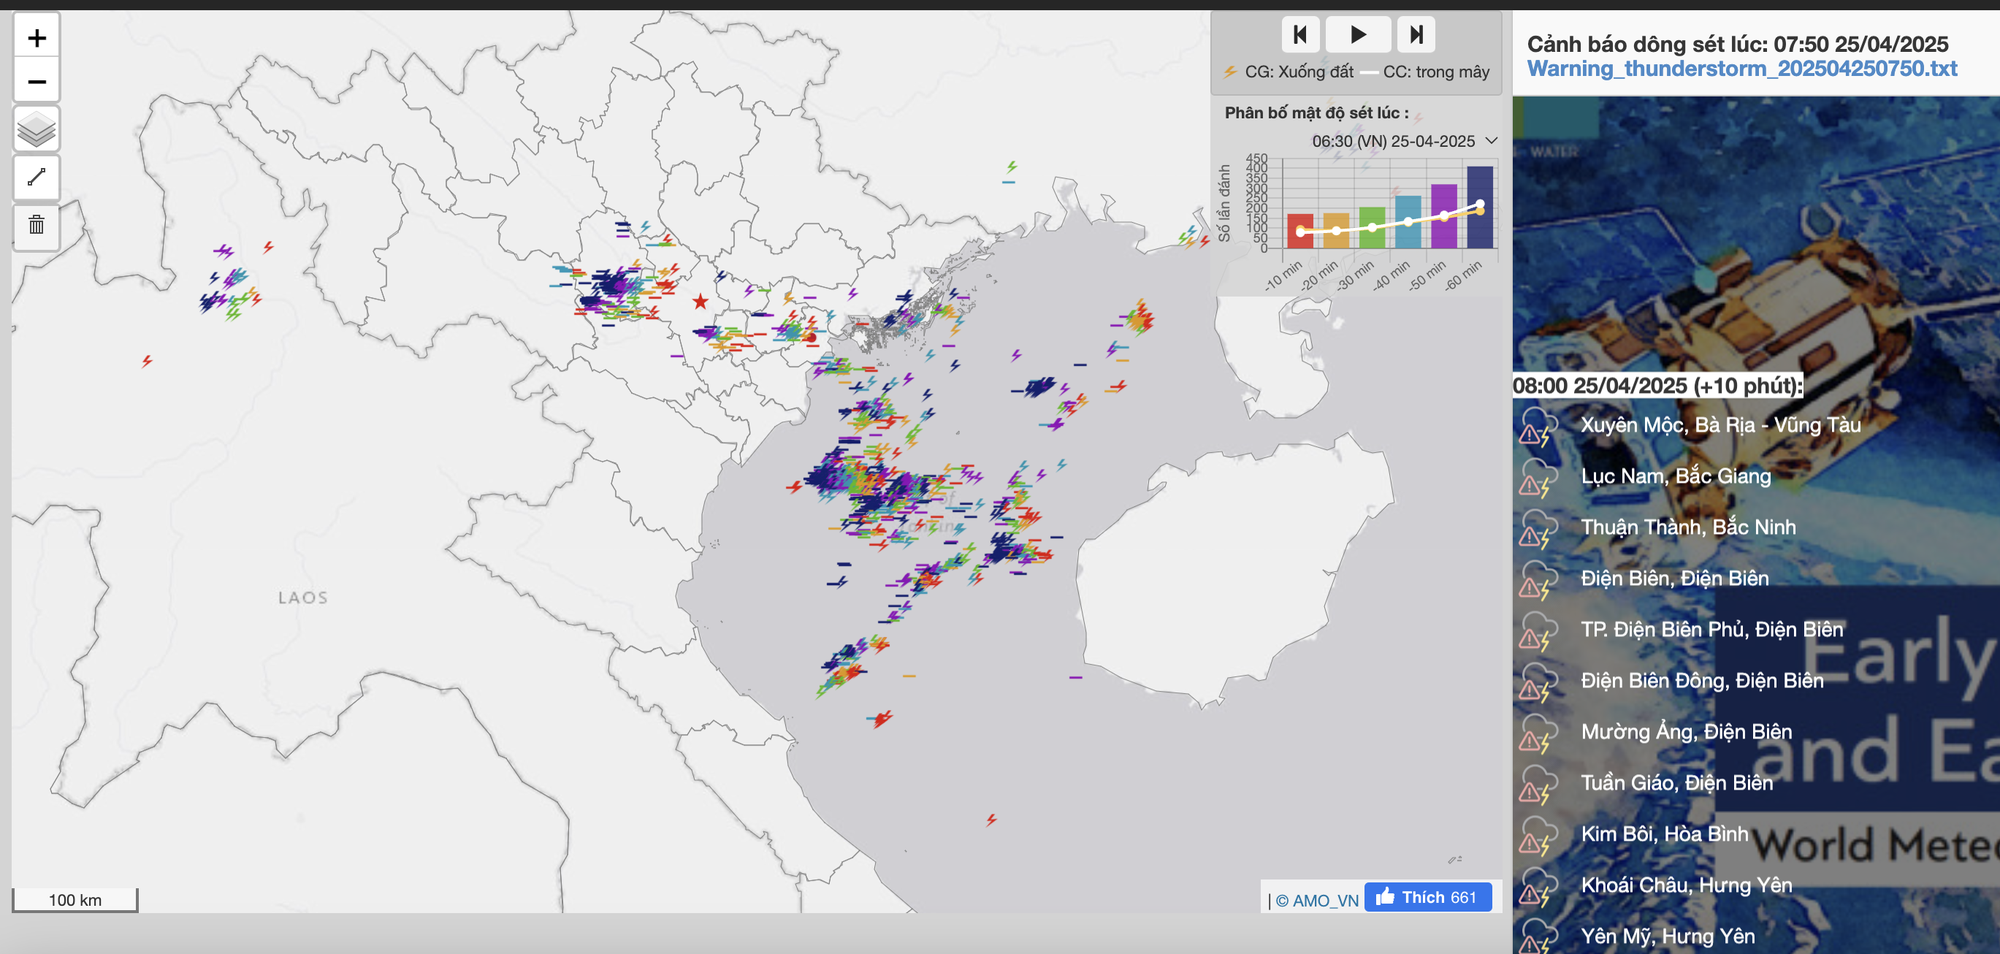Zoom in on the lightning map
Screen dimensions: 2000x954
pos(37,38)
